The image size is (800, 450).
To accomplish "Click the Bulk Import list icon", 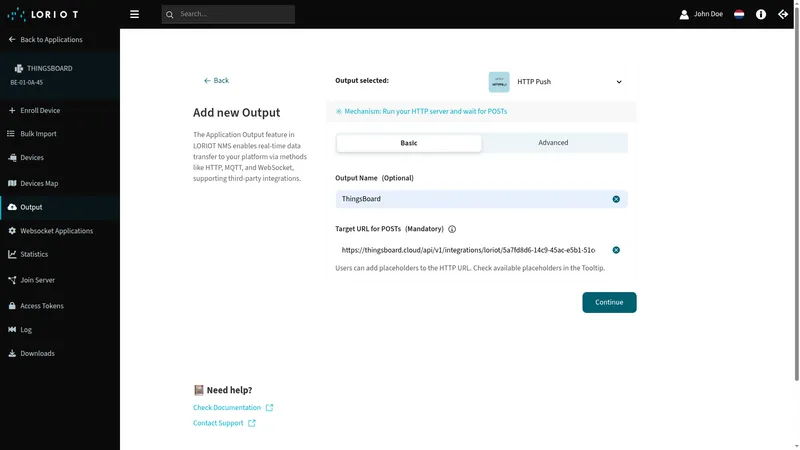I will click(11, 134).
